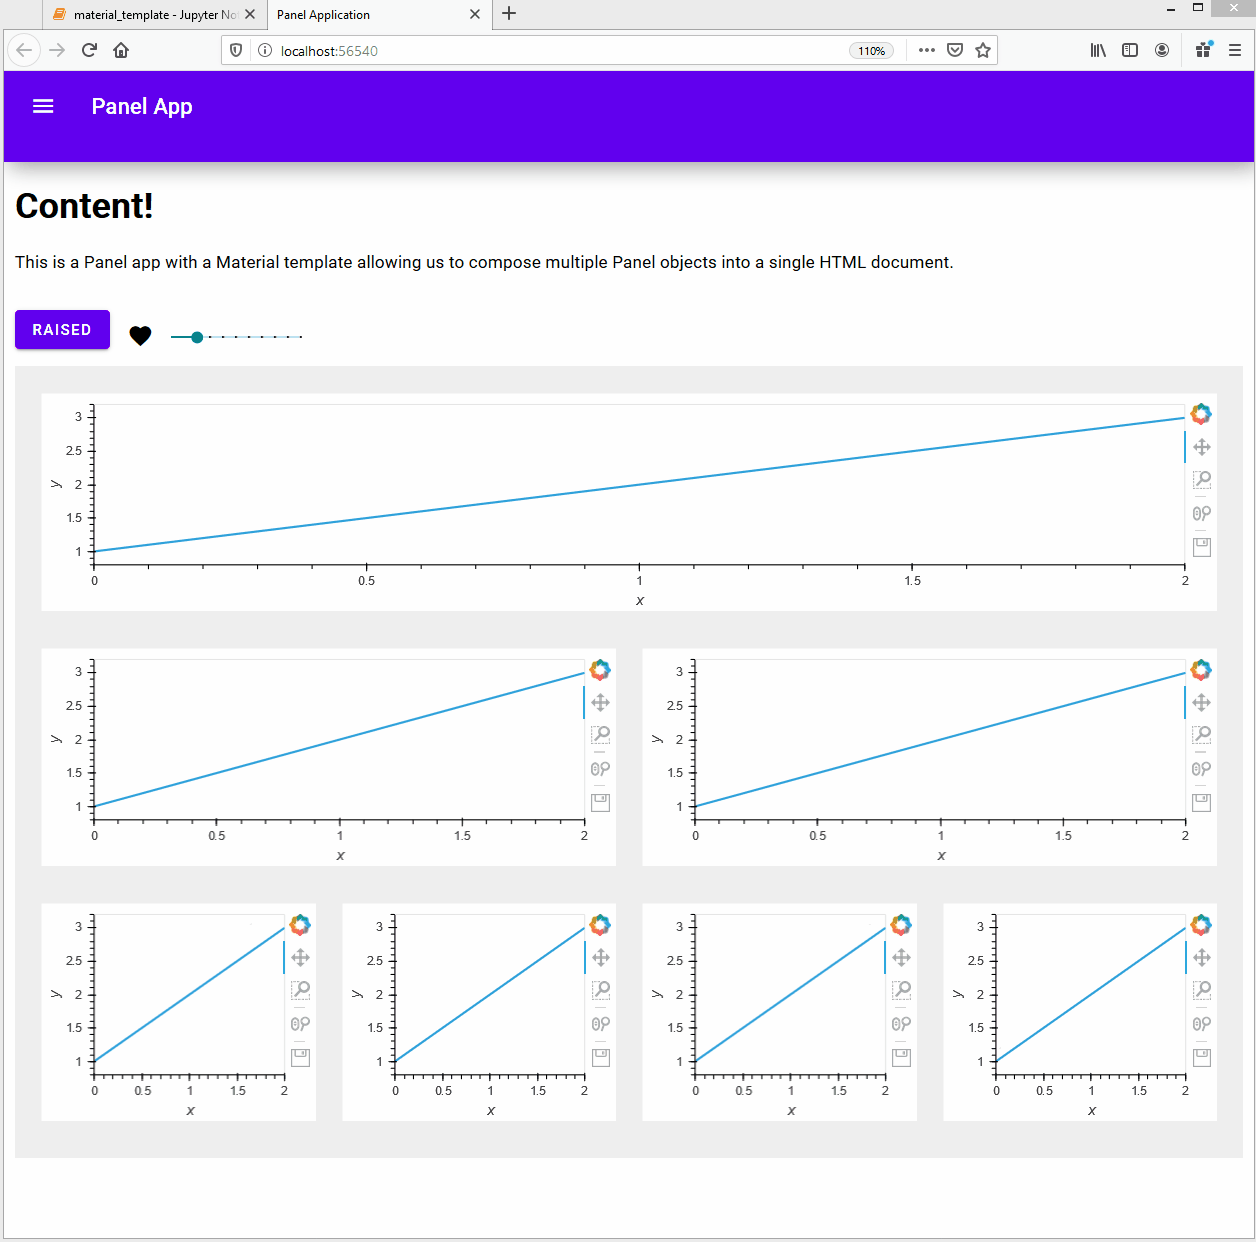Click the Panel App header title
The image size is (1256, 1242).
pos(142,106)
